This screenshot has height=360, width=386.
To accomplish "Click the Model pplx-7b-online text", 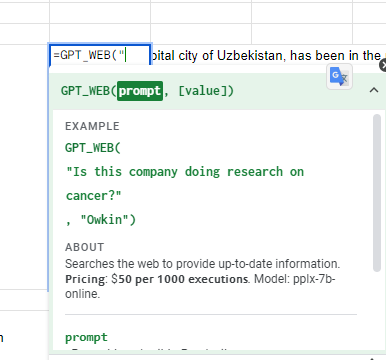I will (x=200, y=286).
